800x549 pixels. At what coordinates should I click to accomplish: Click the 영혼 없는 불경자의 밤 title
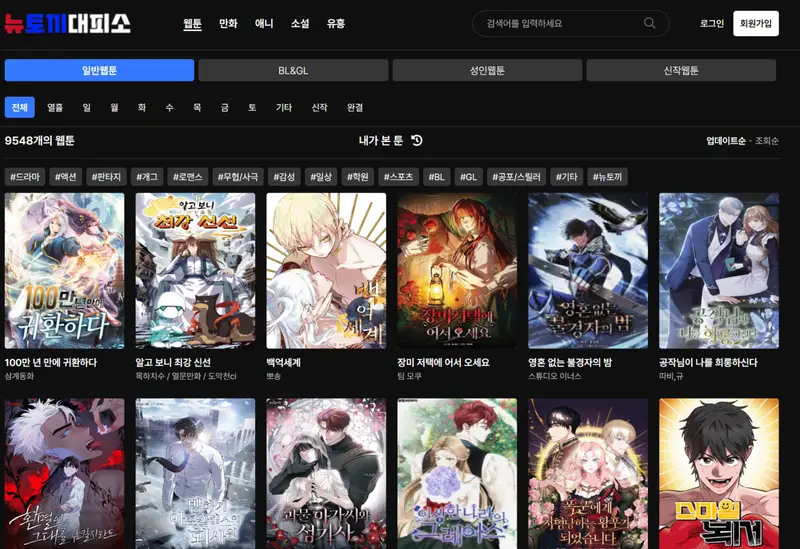[570, 362]
